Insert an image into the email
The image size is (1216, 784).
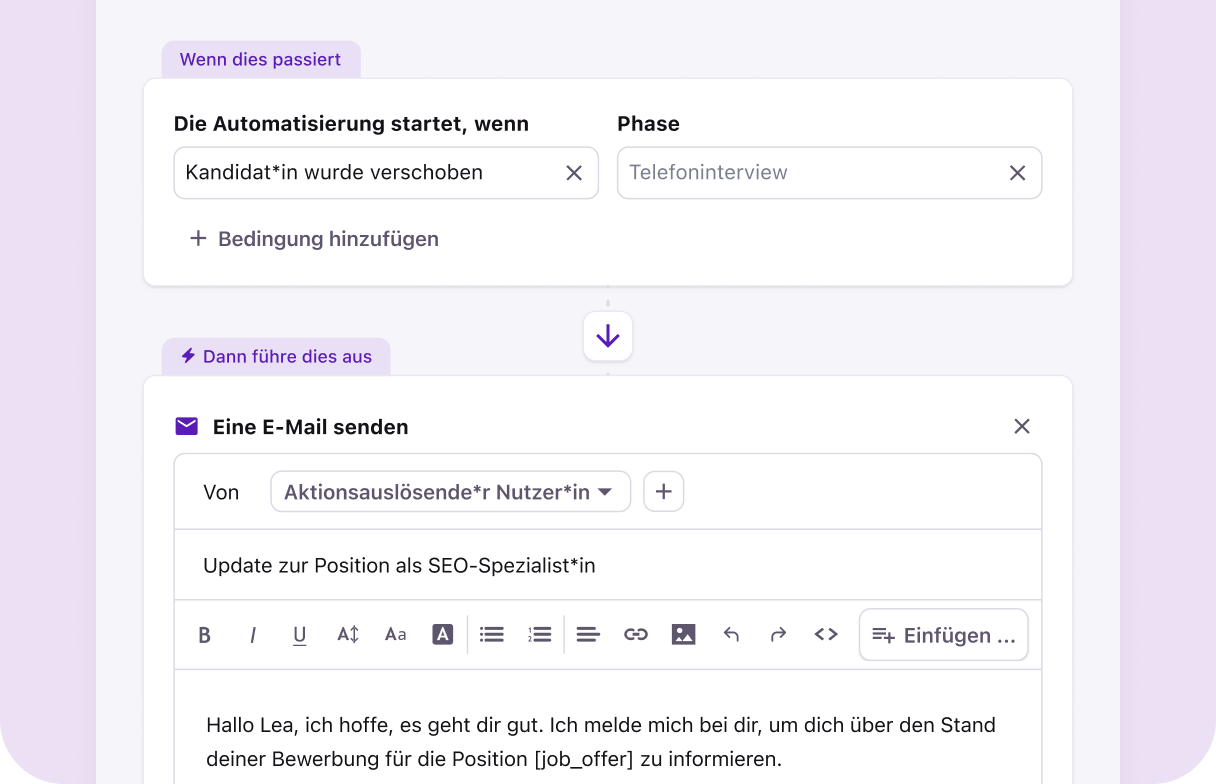tap(684, 634)
